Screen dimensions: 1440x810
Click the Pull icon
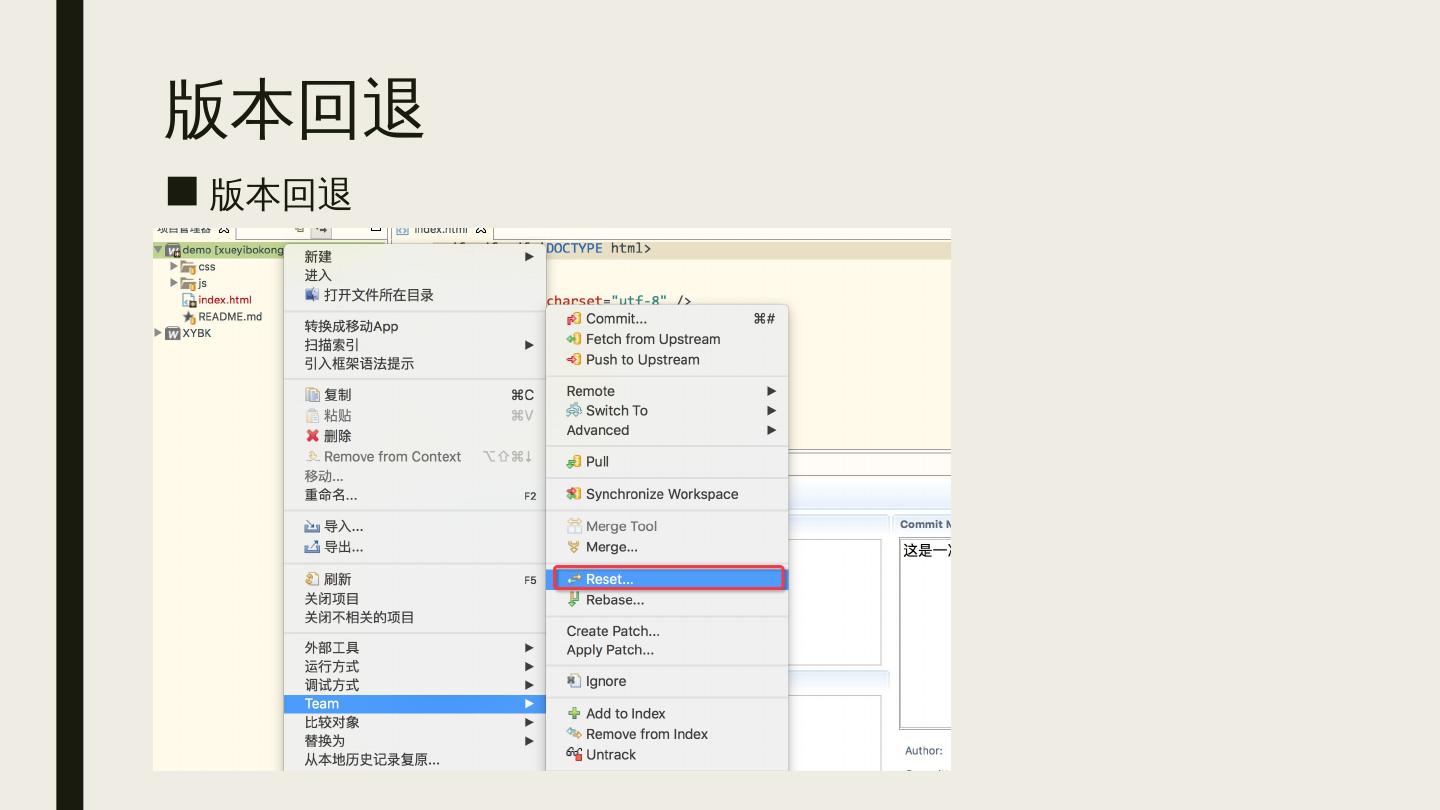(574, 462)
